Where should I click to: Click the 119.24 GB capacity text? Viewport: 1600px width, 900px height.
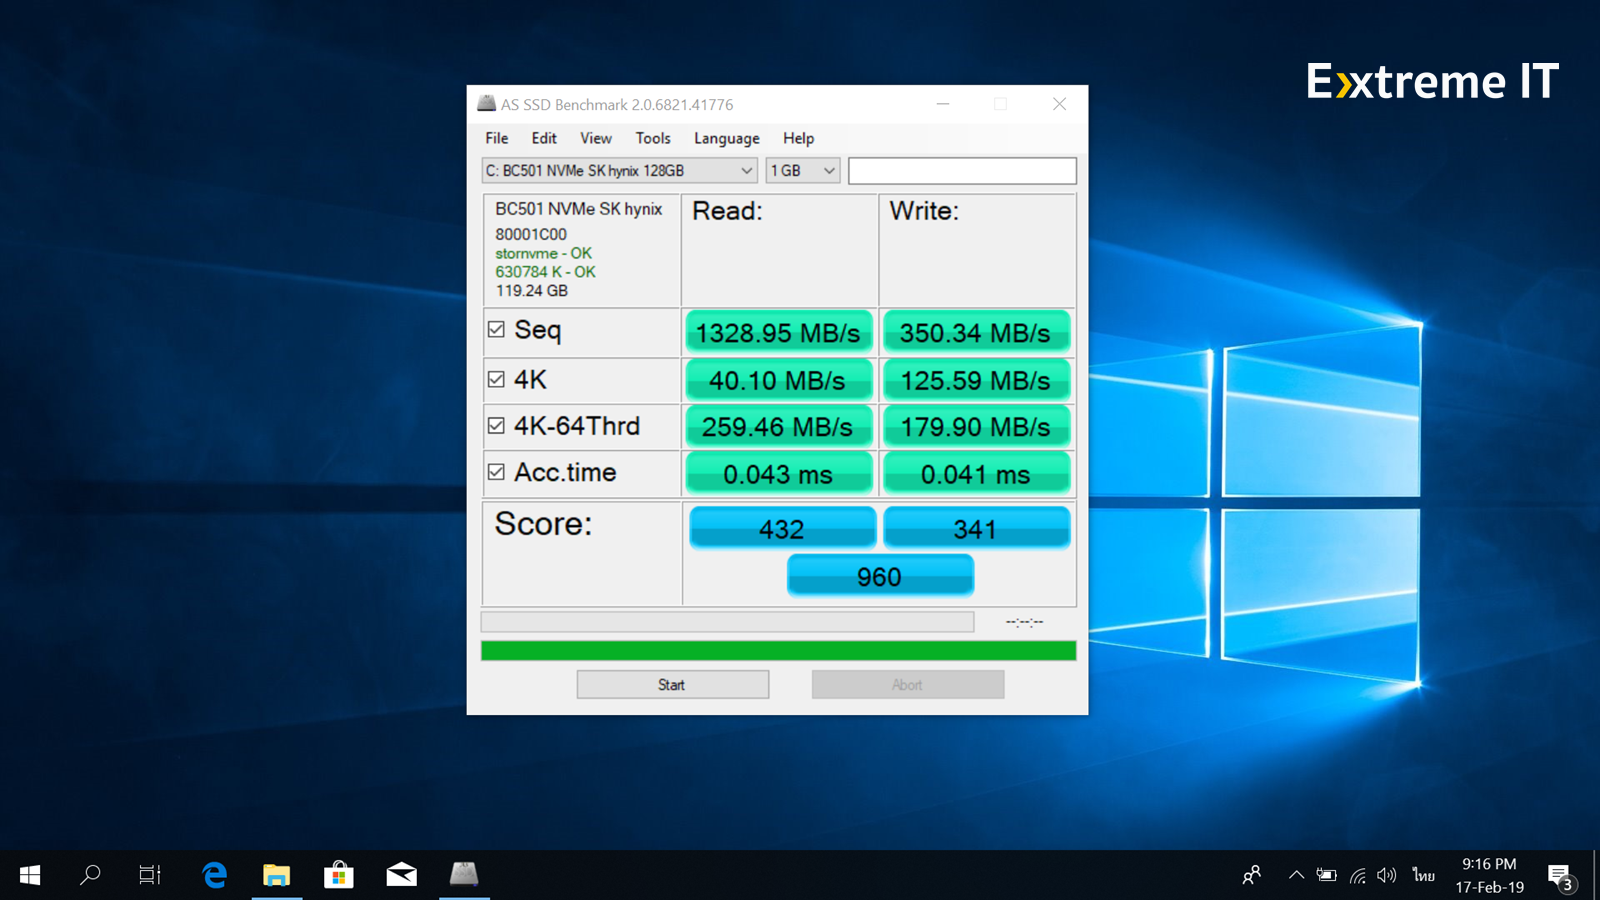pos(531,290)
